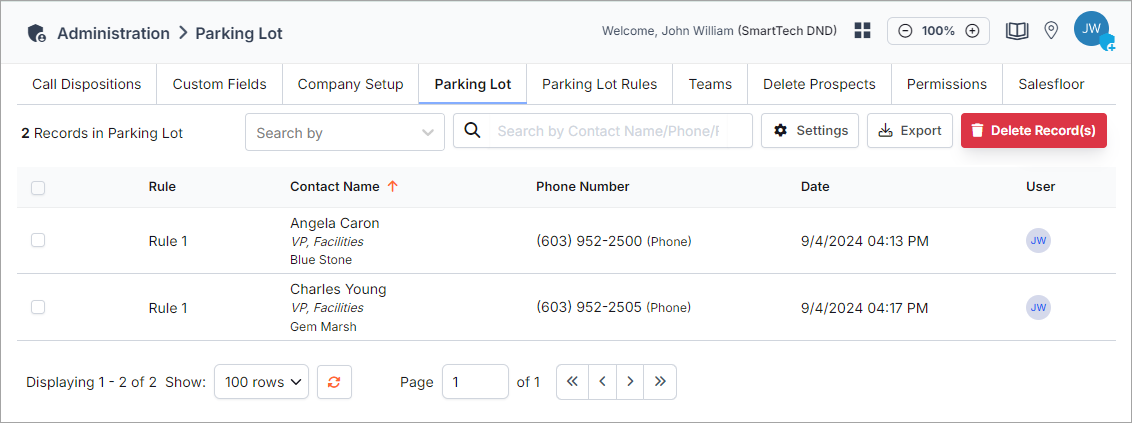Image resolution: width=1132 pixels, height=423 pixels.
Task: Open the Search by dropdown
Action: [344, 132]
